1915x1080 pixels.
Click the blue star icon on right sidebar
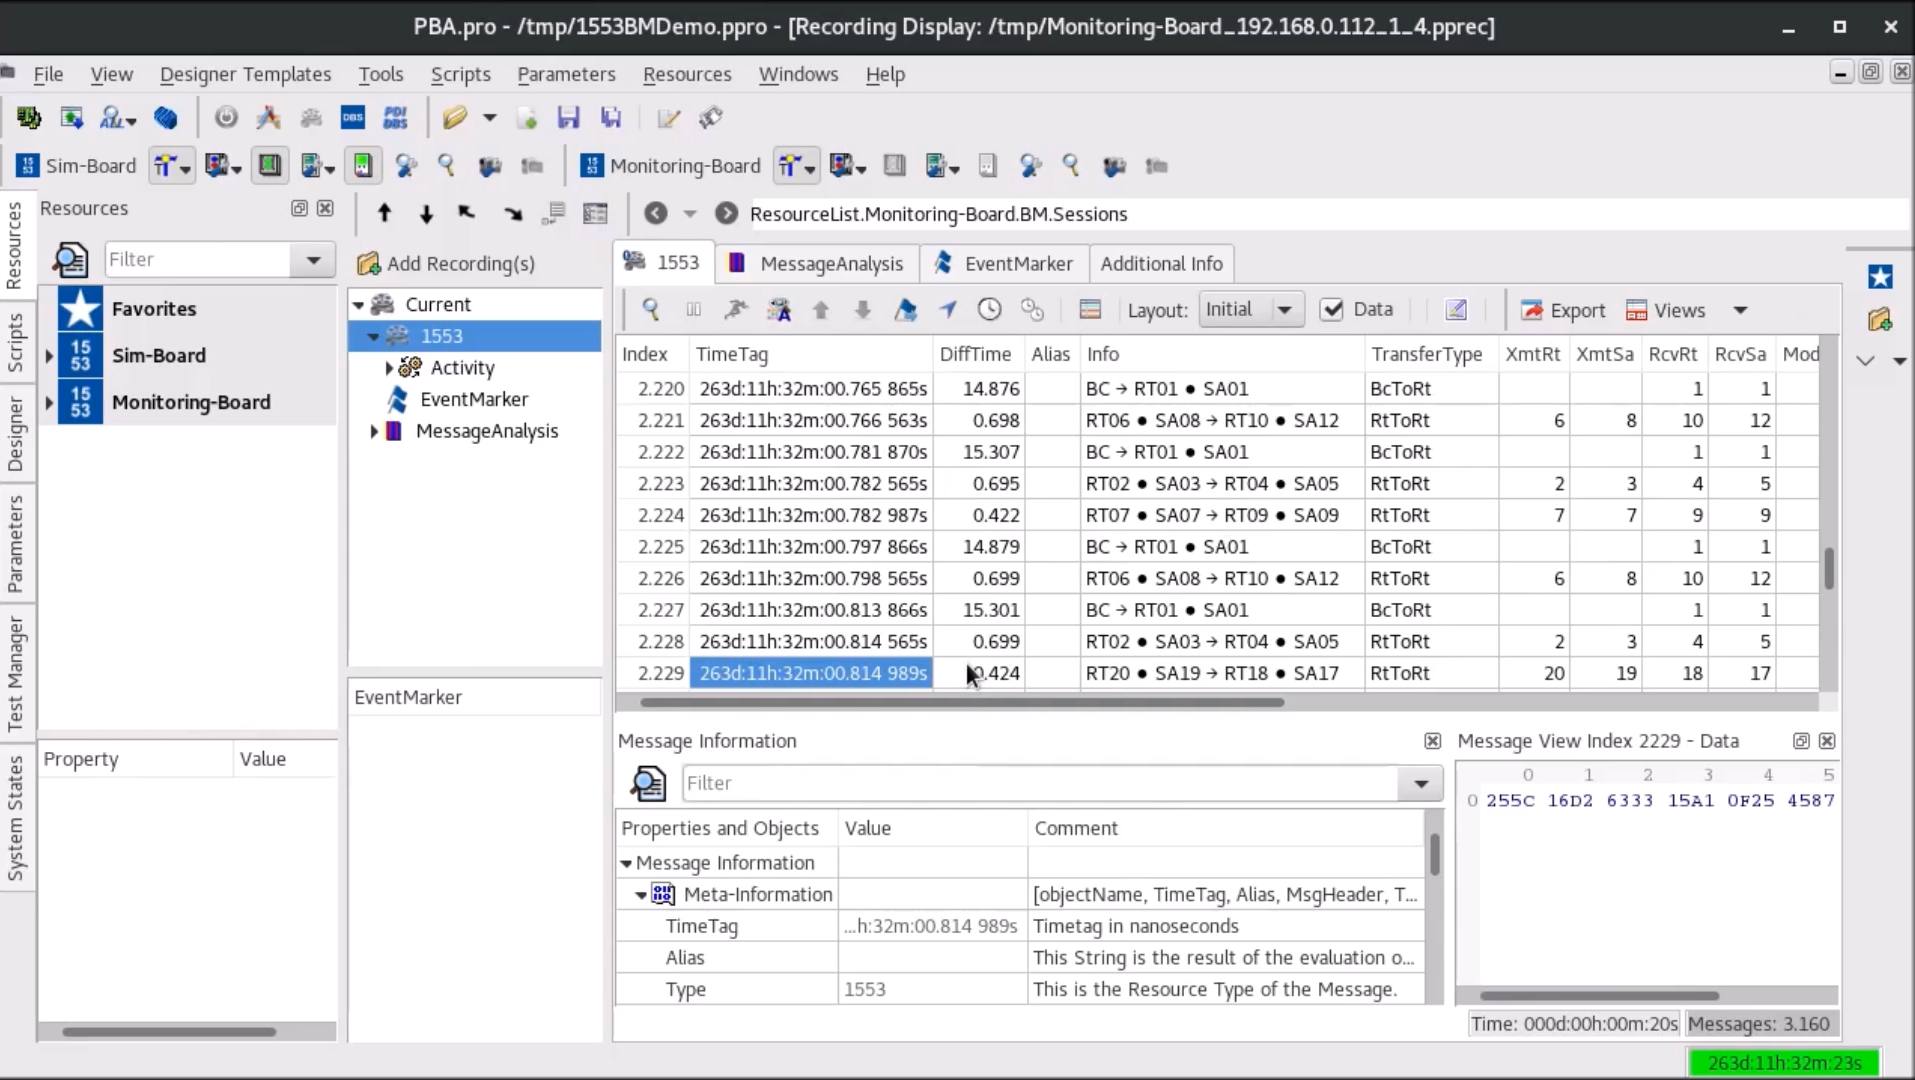[x=1880, y=278]
